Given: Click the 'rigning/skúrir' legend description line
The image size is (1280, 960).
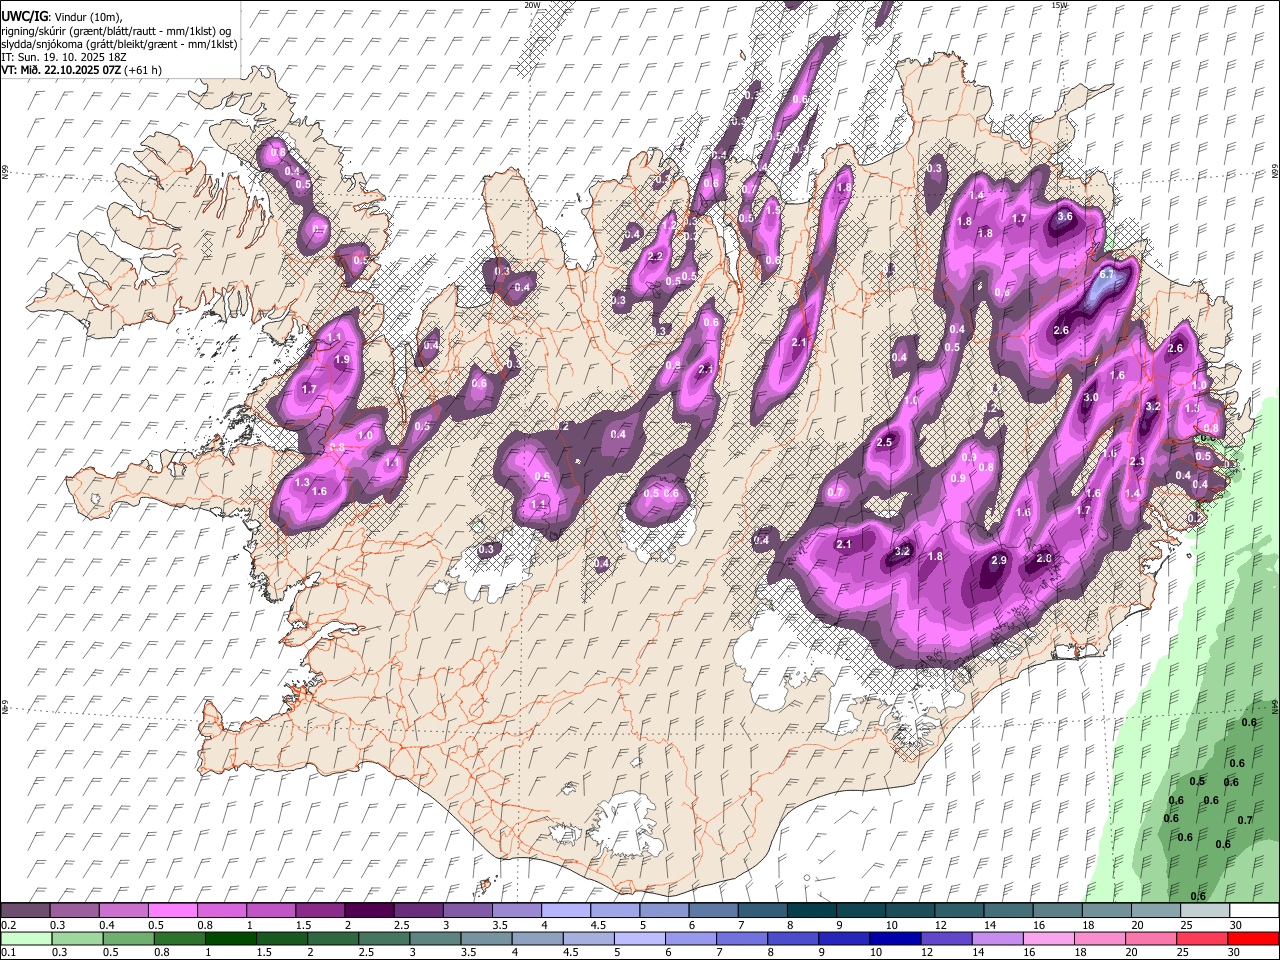Looking at the screenshot, I should click(x=117, y=31).
